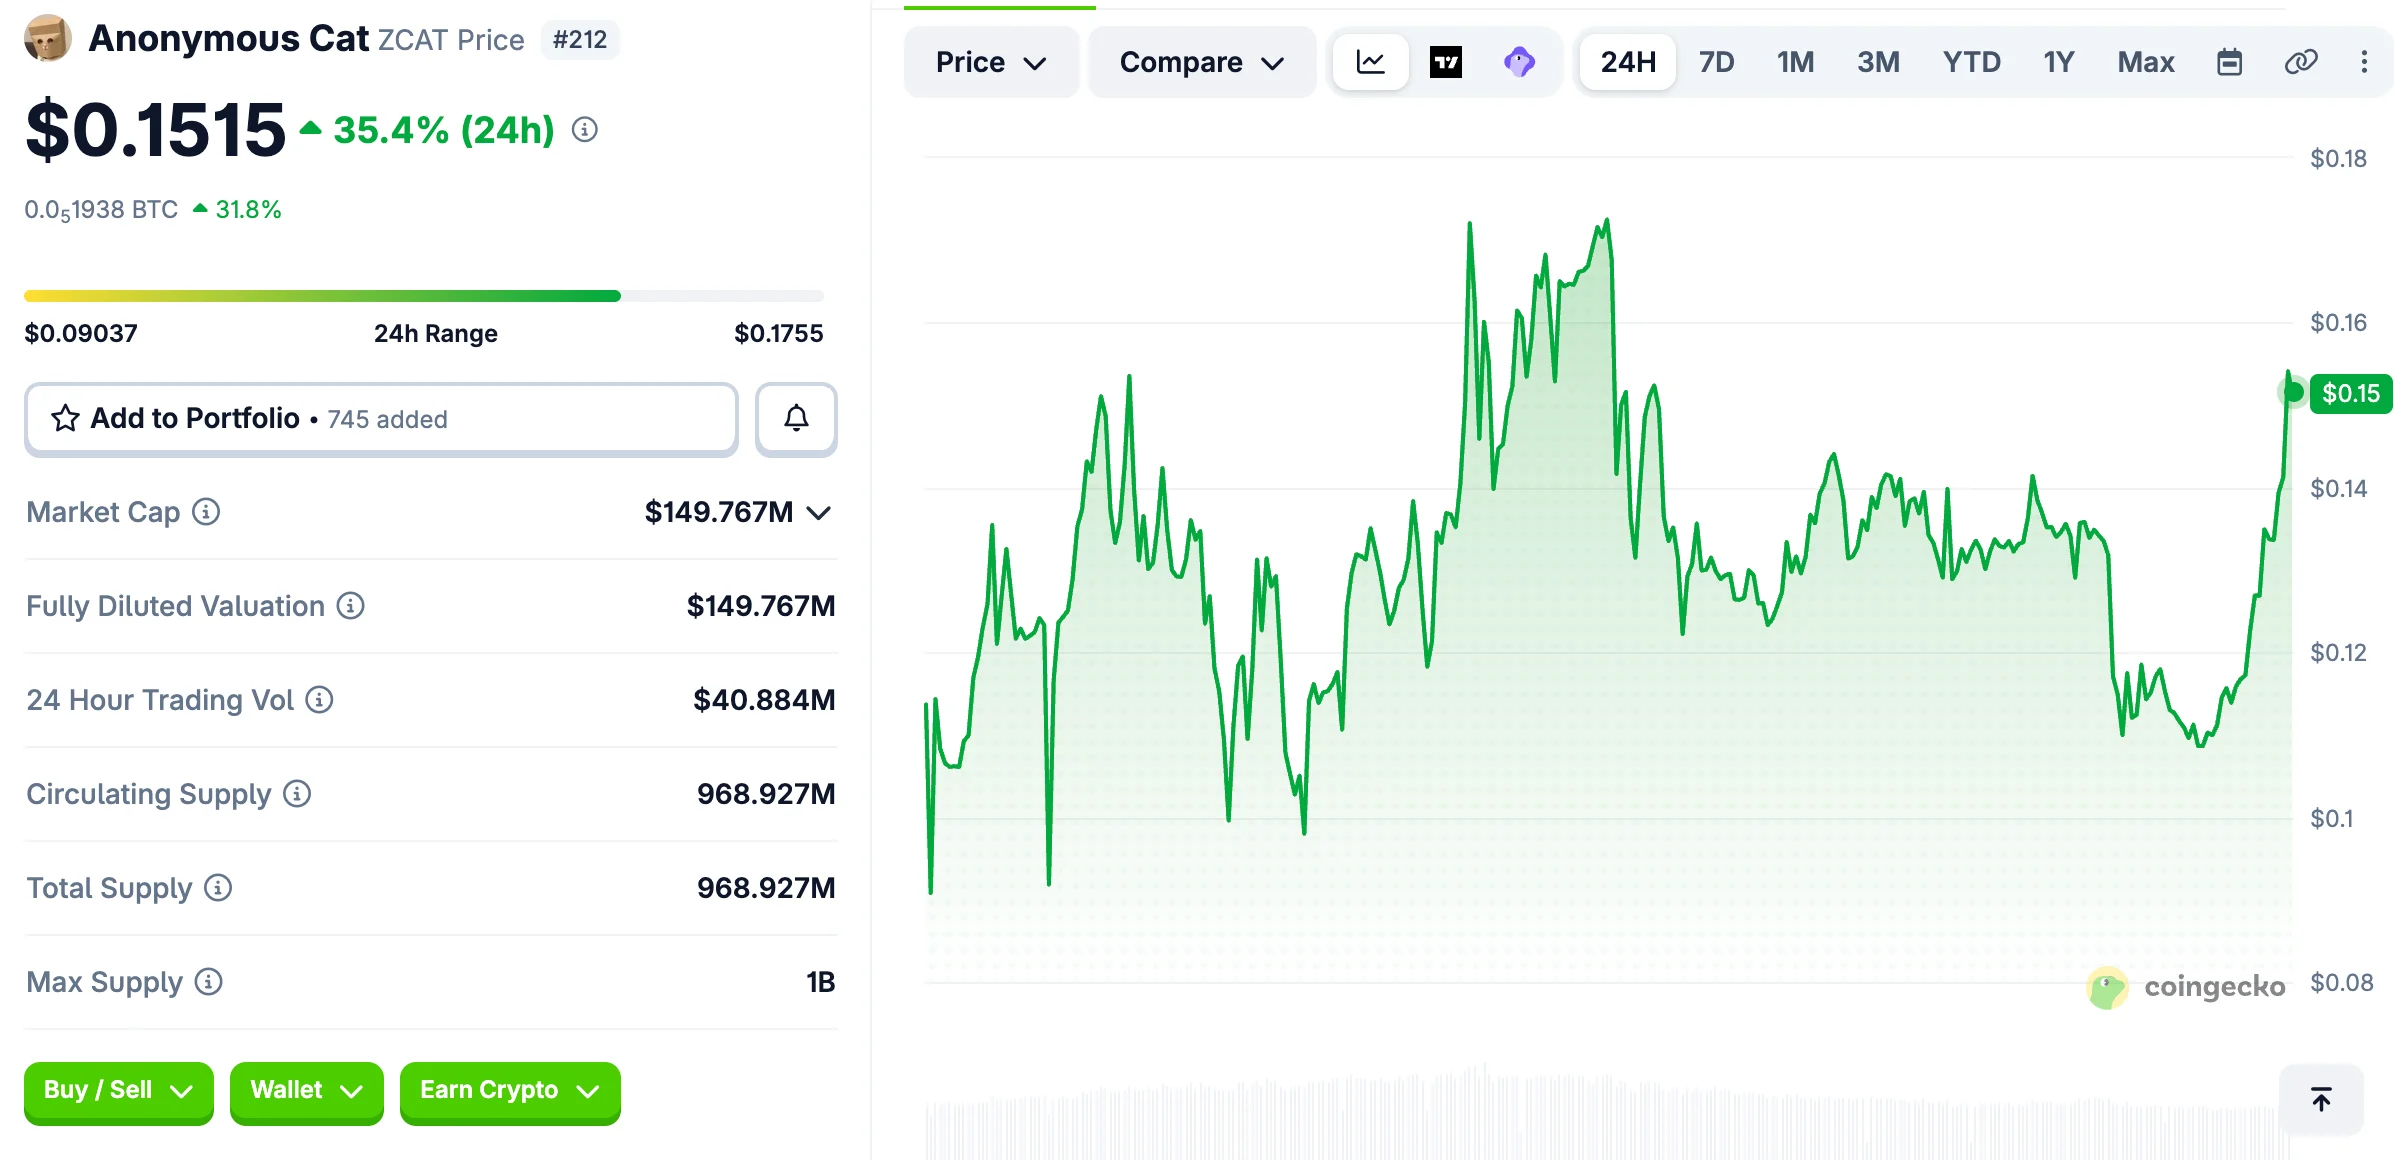The image size is (2394, 1160).
Task: Switch to the line chart view icon
Action: click(x=1370, y=62)
